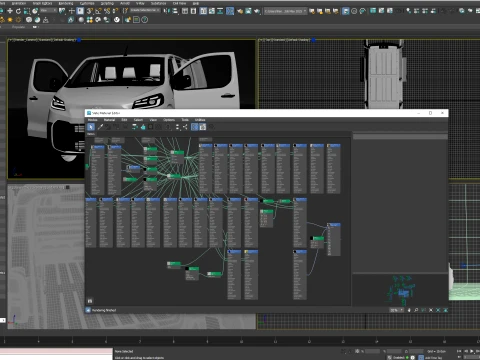Screen dimensions: 480x360
Task: Pick material from object with eyedropper
Action: coord(100,127)
